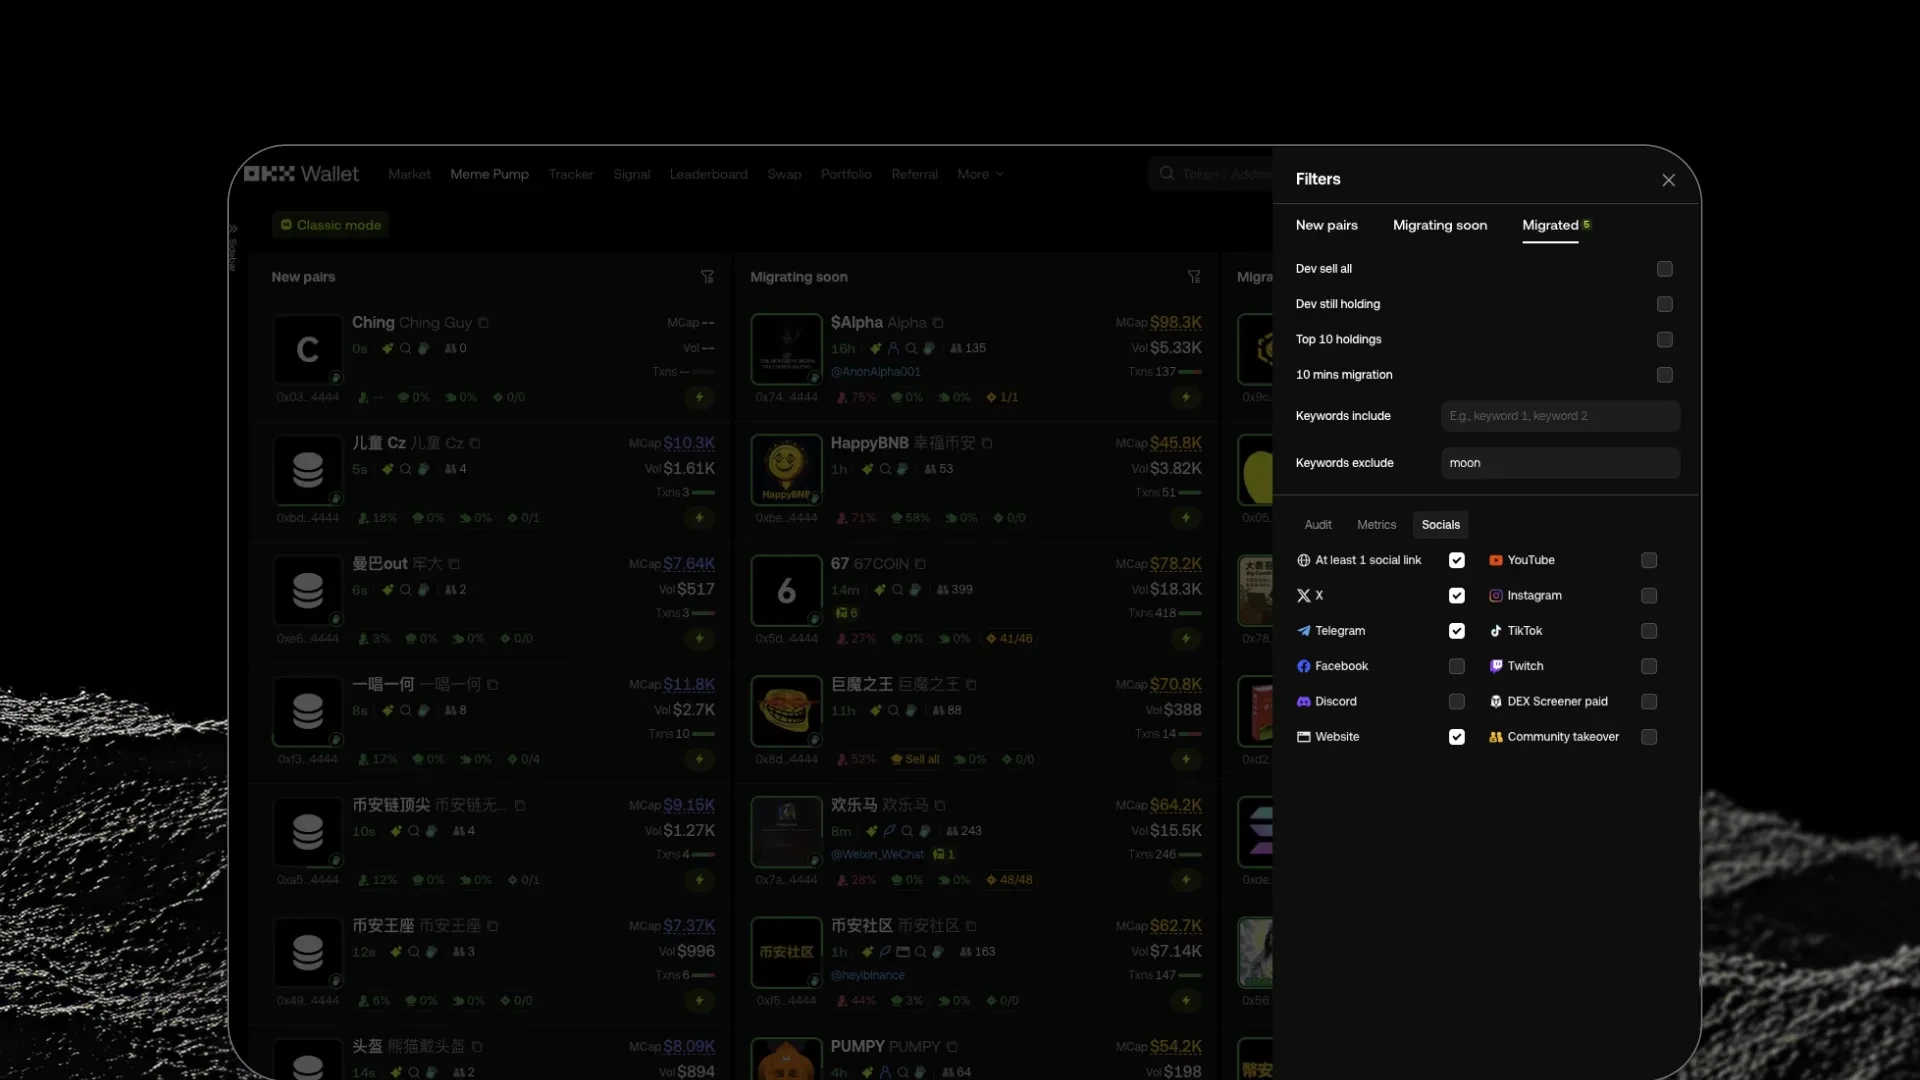Screen dimensions: 1920x1080
Task: Open the Metrics filter tab
Action: (1376, 525)
